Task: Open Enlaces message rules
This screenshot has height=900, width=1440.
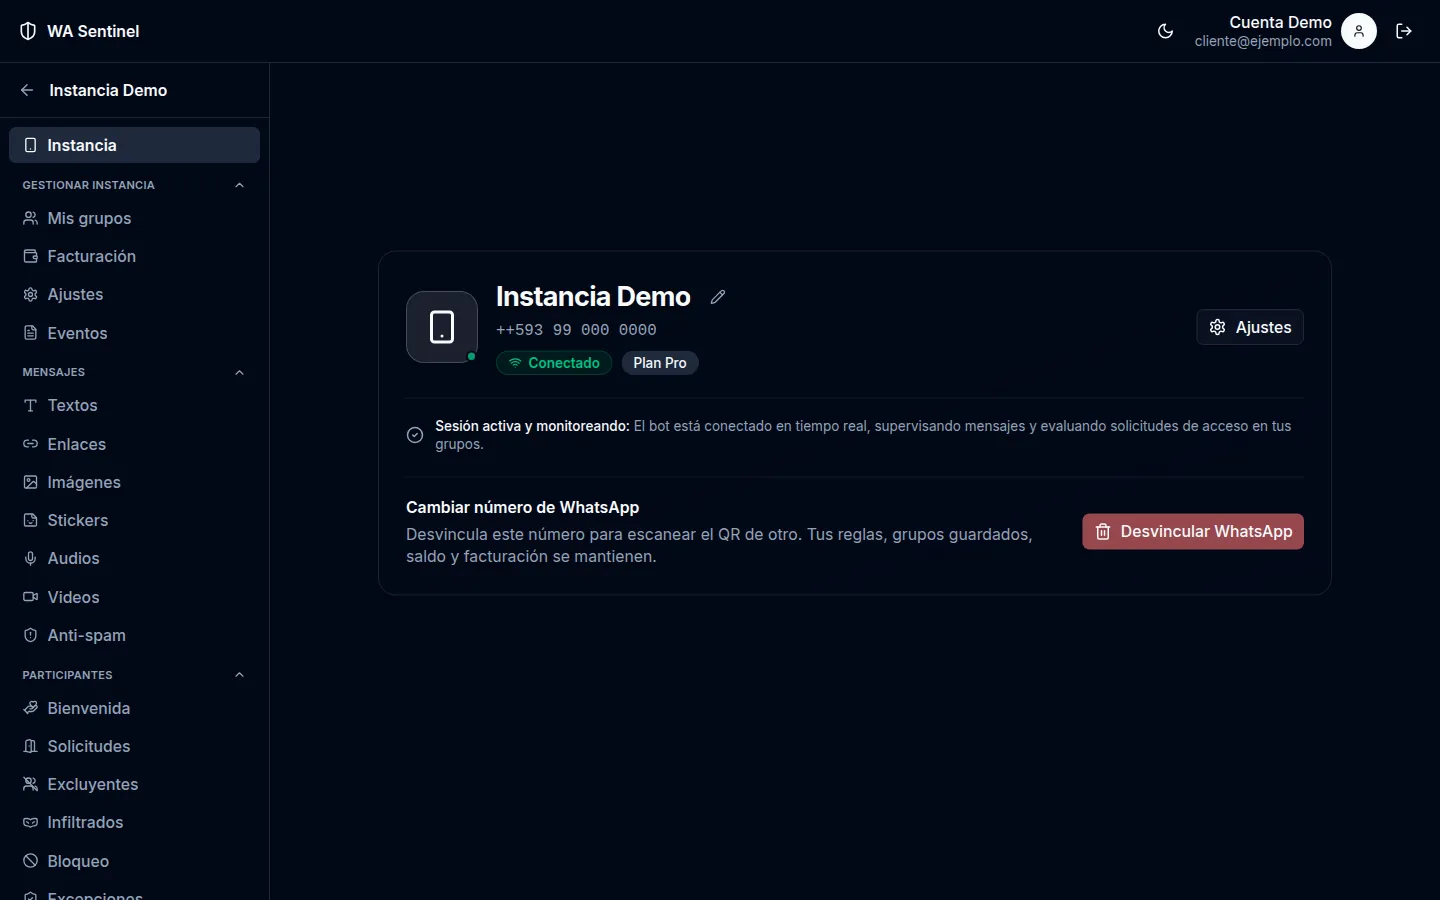Action: pos(134,444)
